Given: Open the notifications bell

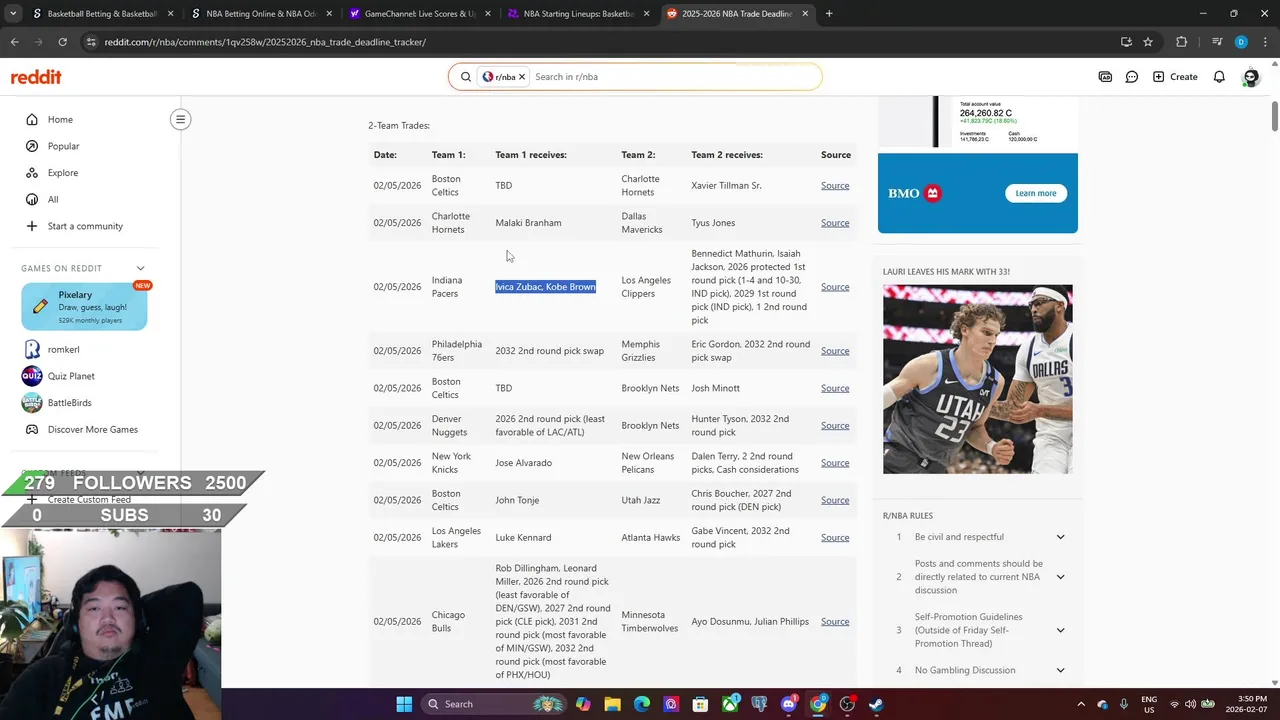Looking at the screenshot, I should [1219, 77].
